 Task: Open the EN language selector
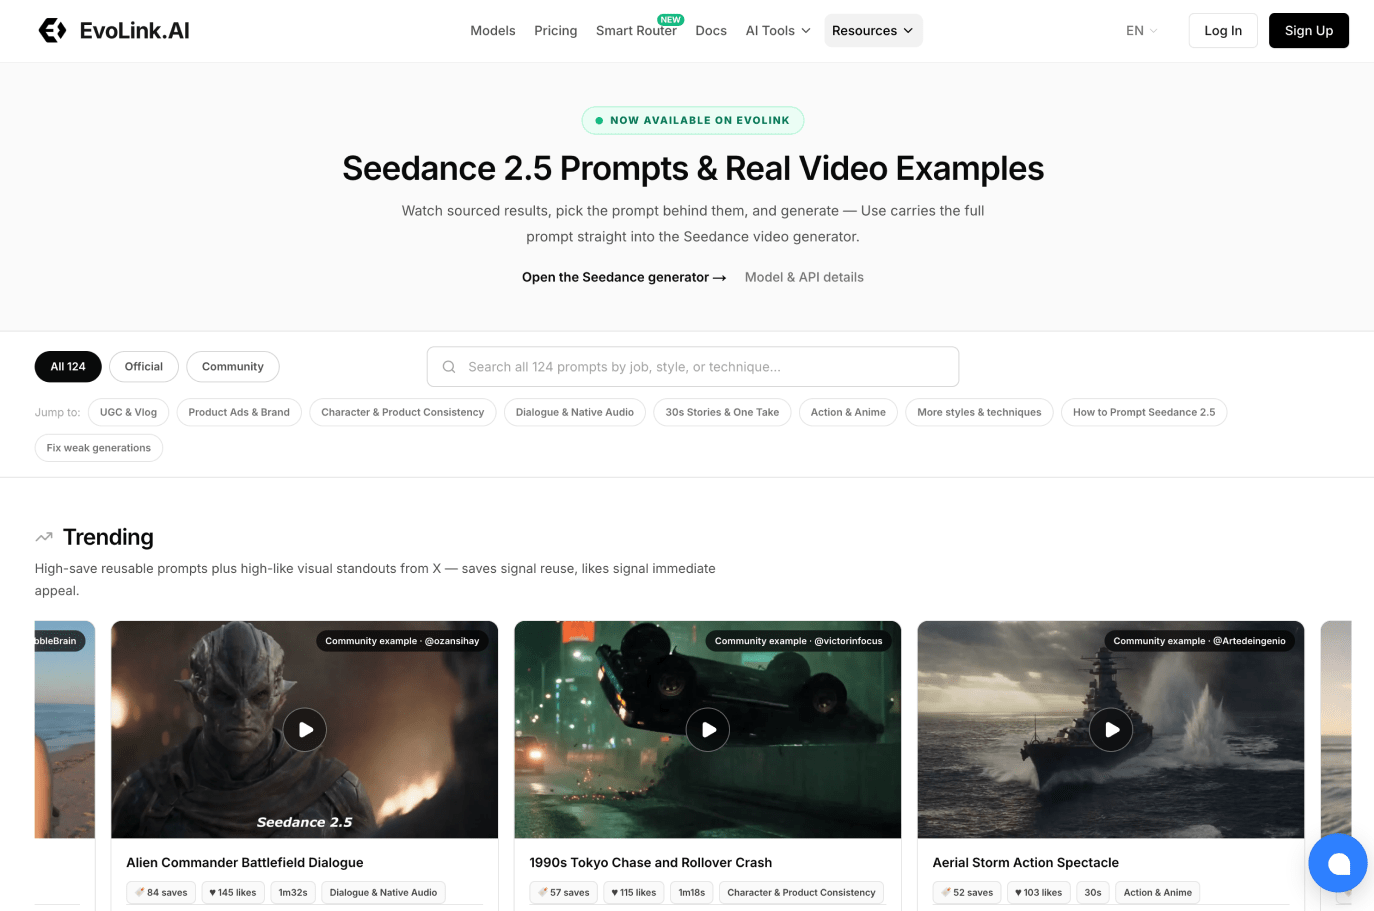point(1141,31)
